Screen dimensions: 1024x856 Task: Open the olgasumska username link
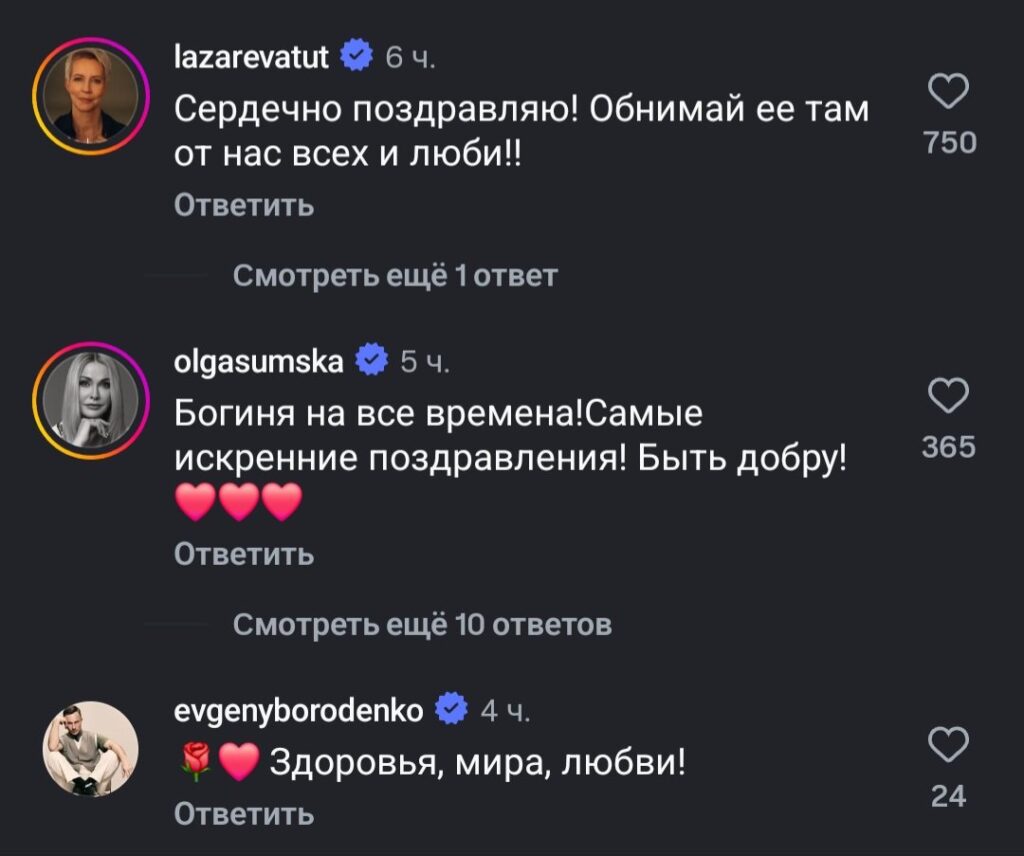click(259, 359)
